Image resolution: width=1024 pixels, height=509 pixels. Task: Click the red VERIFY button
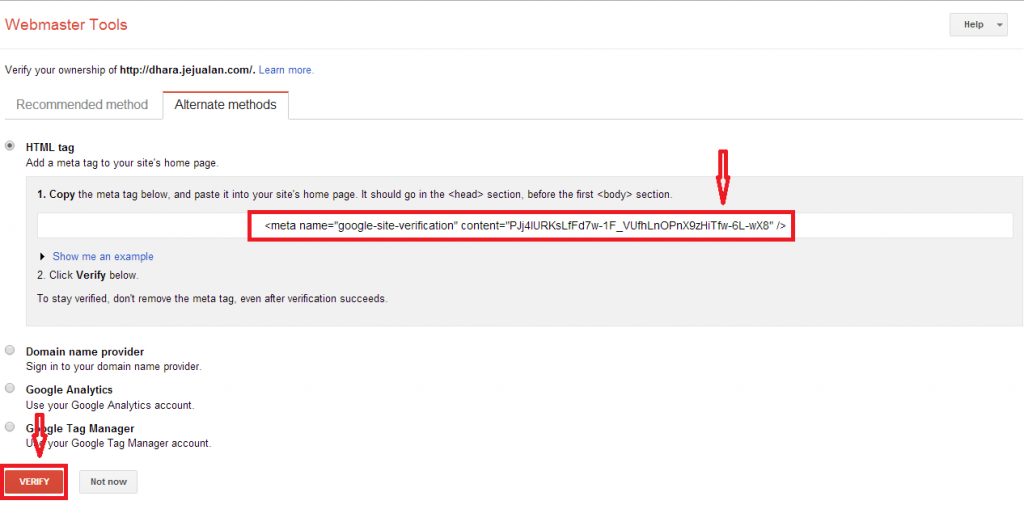[x=35, y=482]
